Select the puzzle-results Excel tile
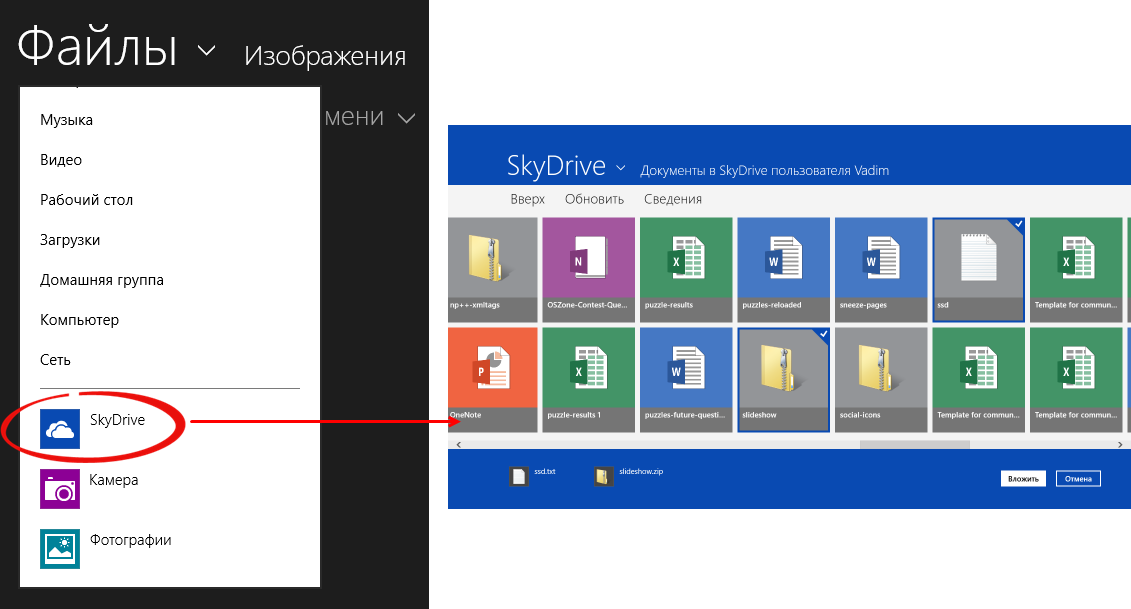 pyautogui.click(x=686, y=269)
